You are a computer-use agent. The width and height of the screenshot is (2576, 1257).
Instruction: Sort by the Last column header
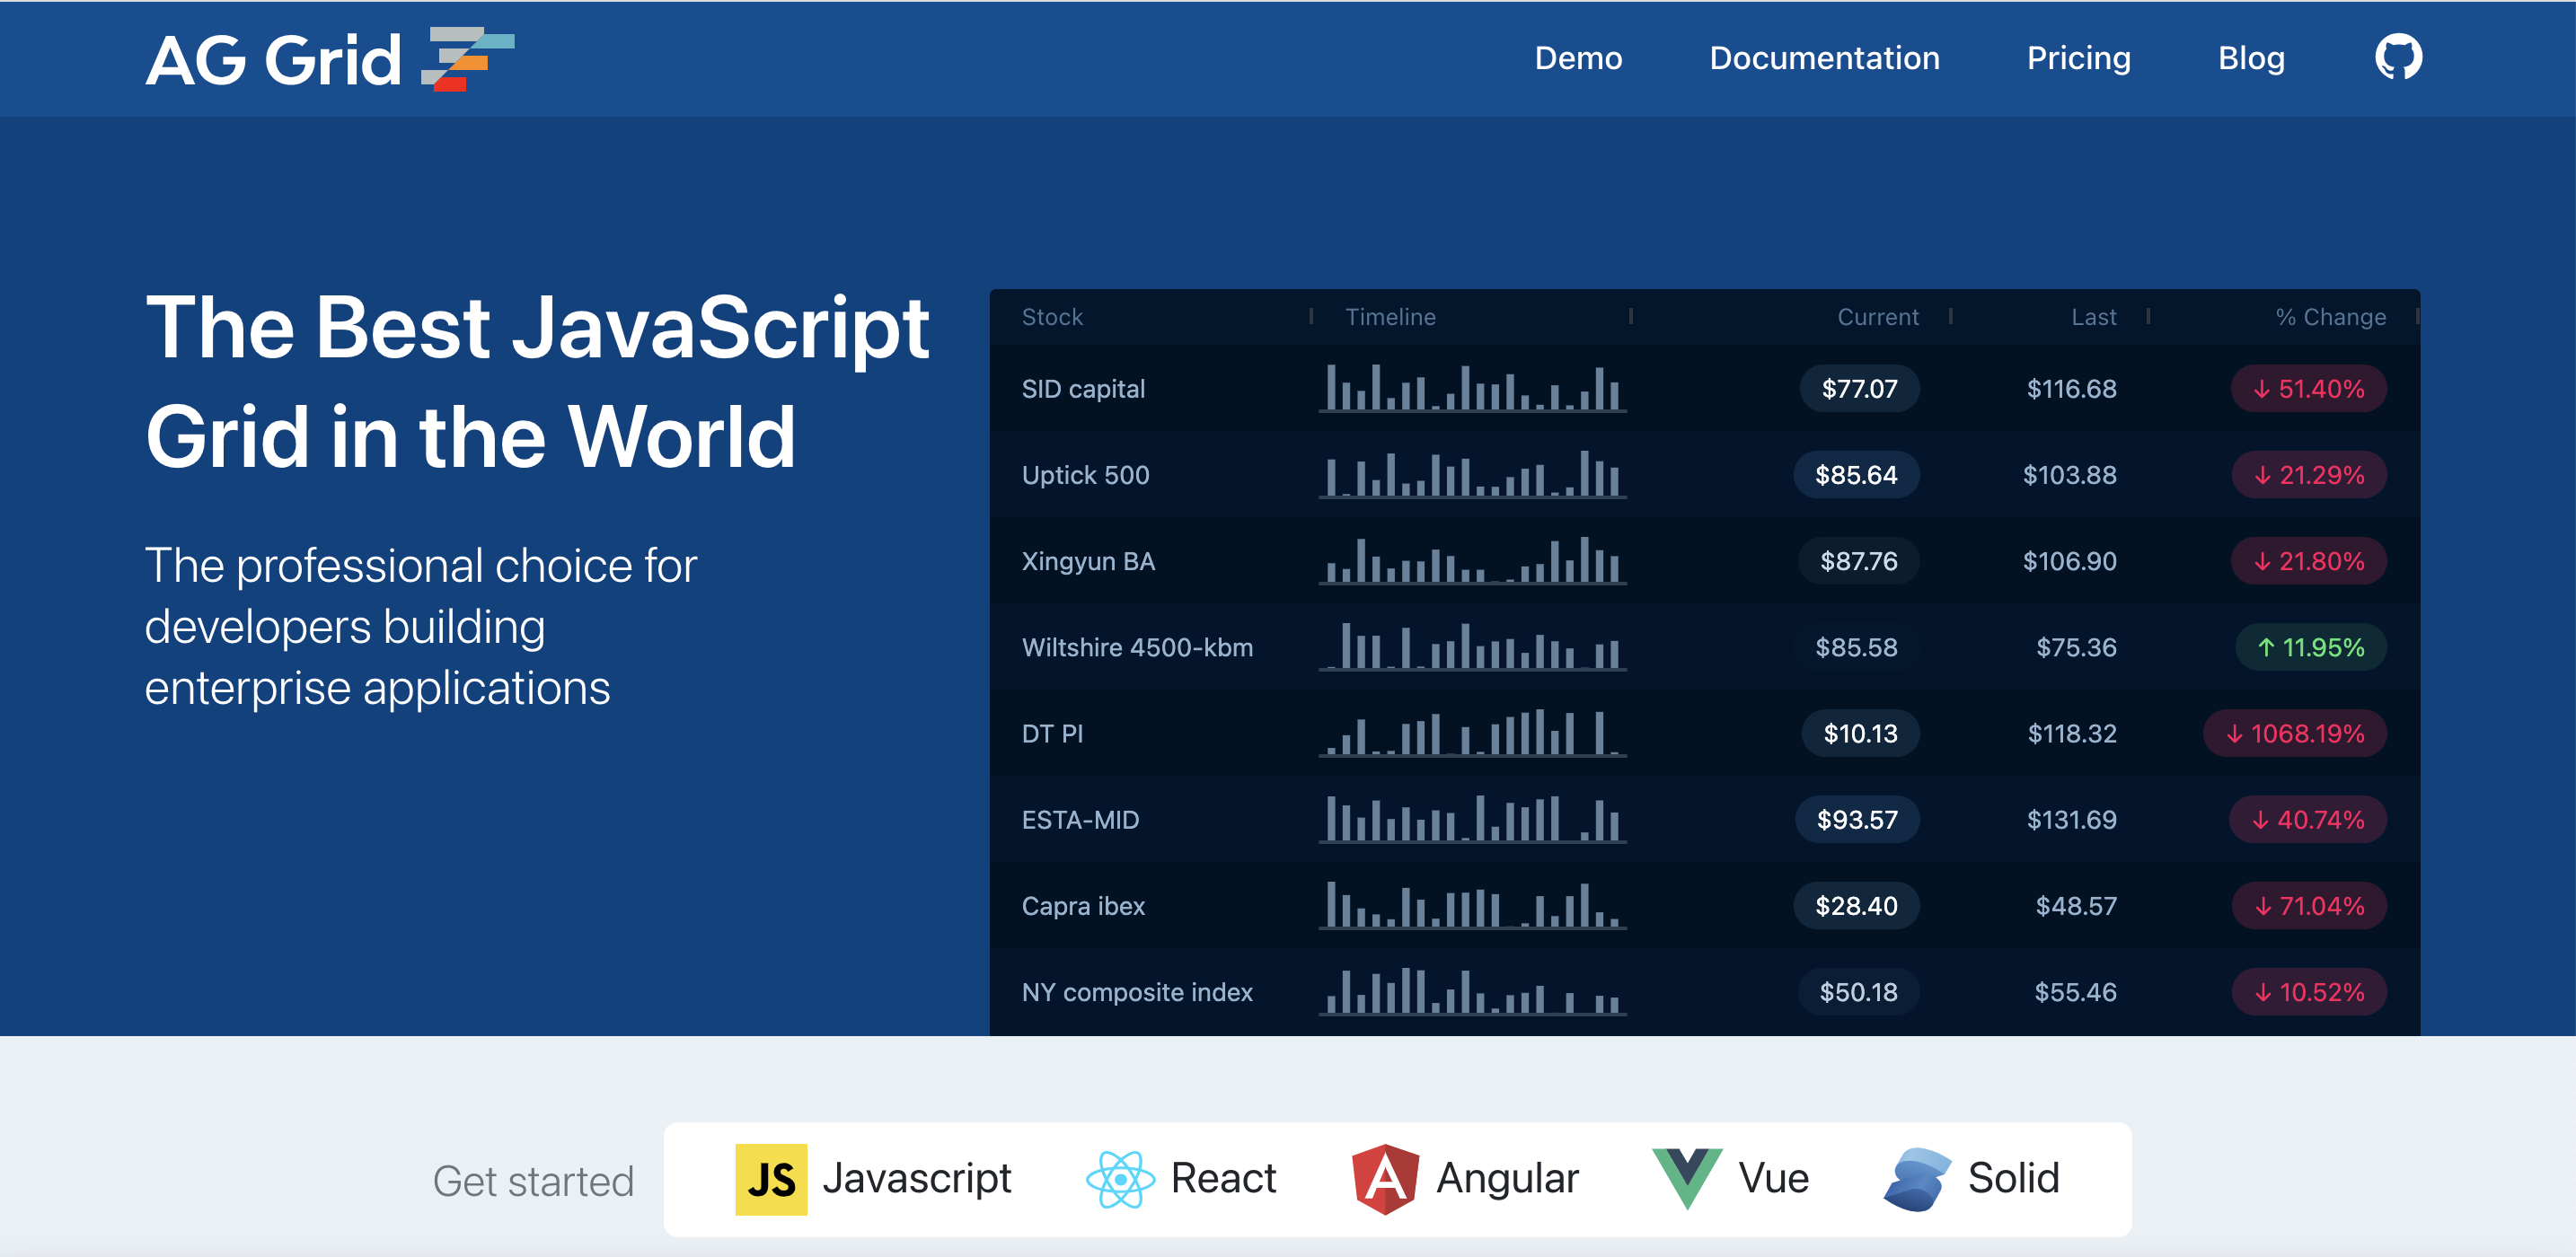click(x=2093, y=317)
